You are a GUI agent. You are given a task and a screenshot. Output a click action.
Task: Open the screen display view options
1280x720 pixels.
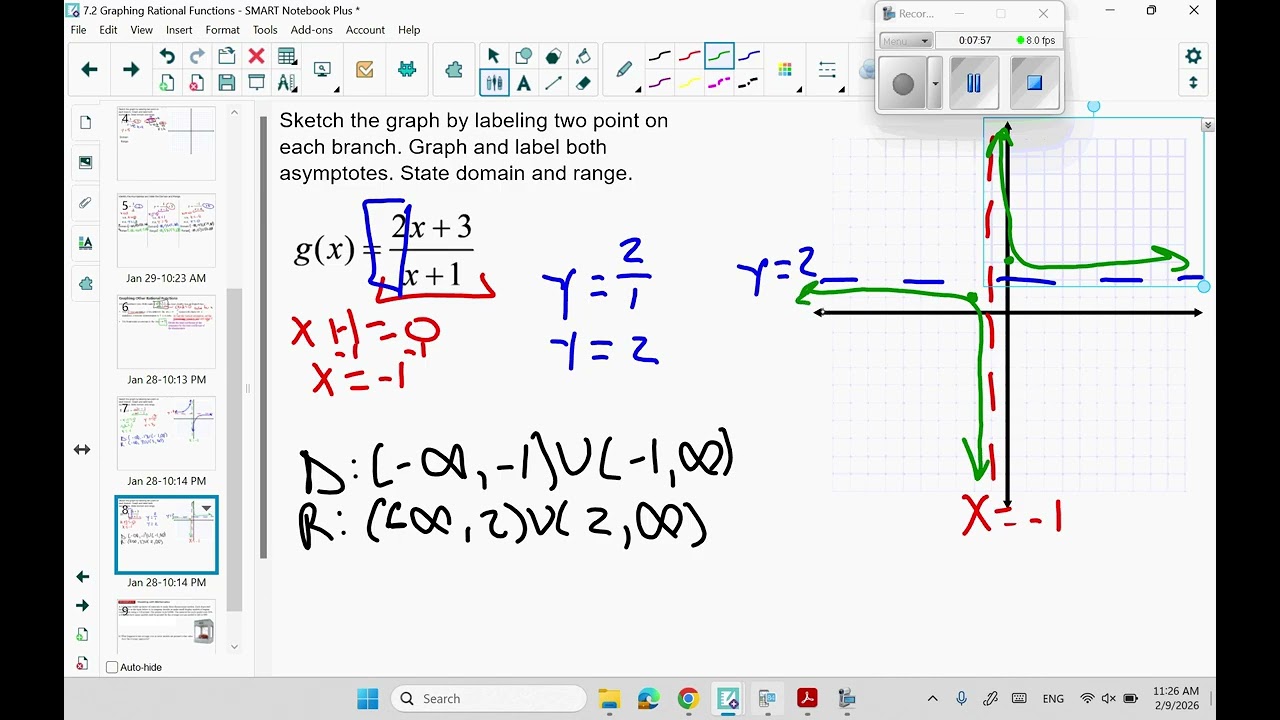point(323,69)
